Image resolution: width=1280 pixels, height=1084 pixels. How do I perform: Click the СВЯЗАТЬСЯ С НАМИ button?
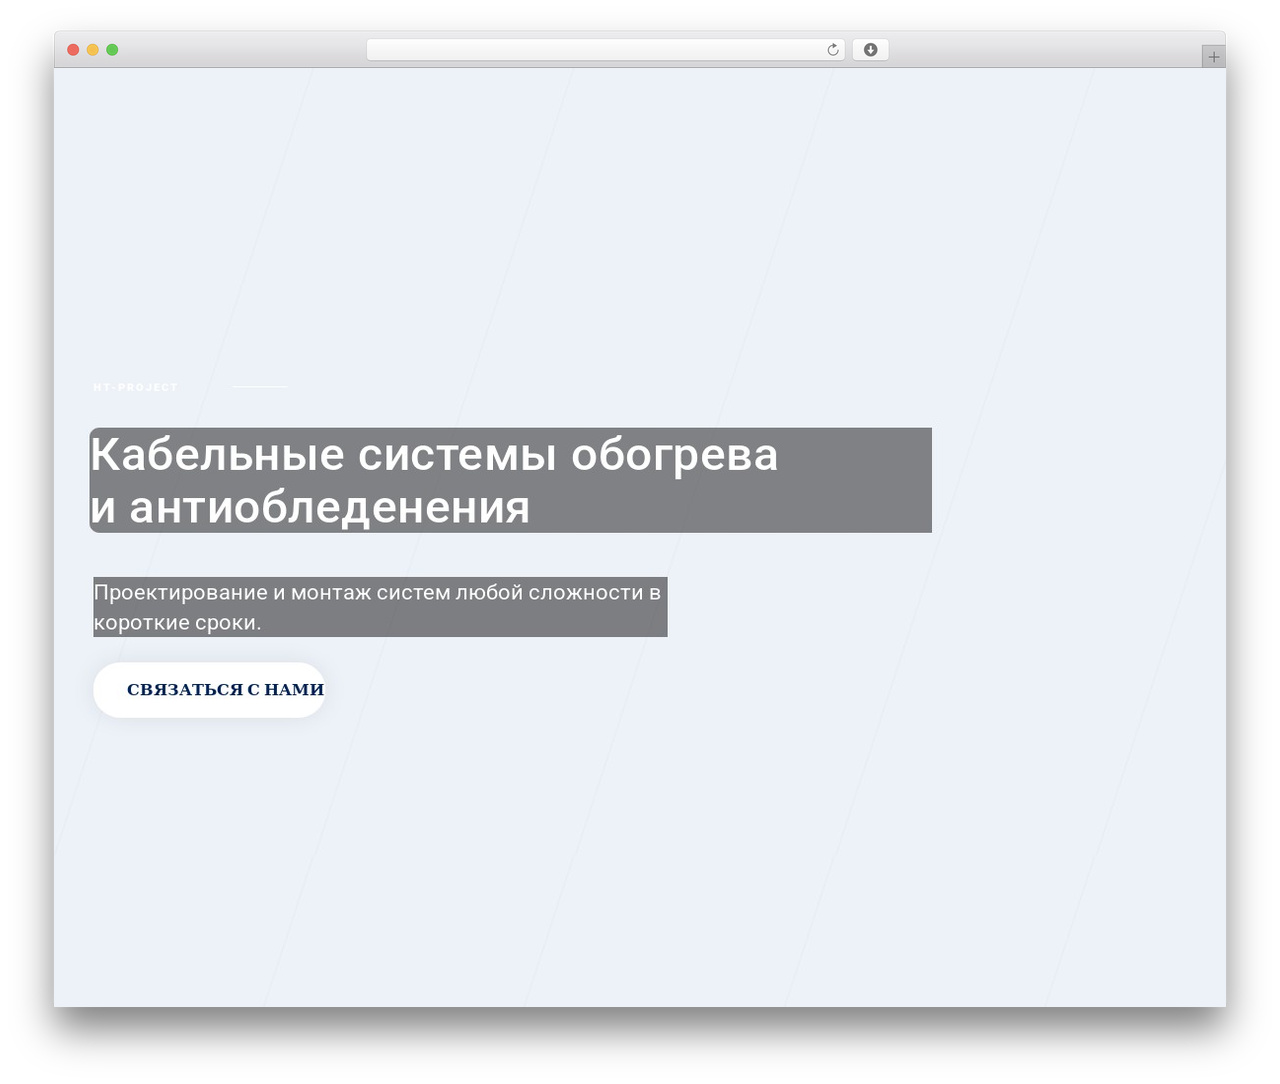click(210, 690)
